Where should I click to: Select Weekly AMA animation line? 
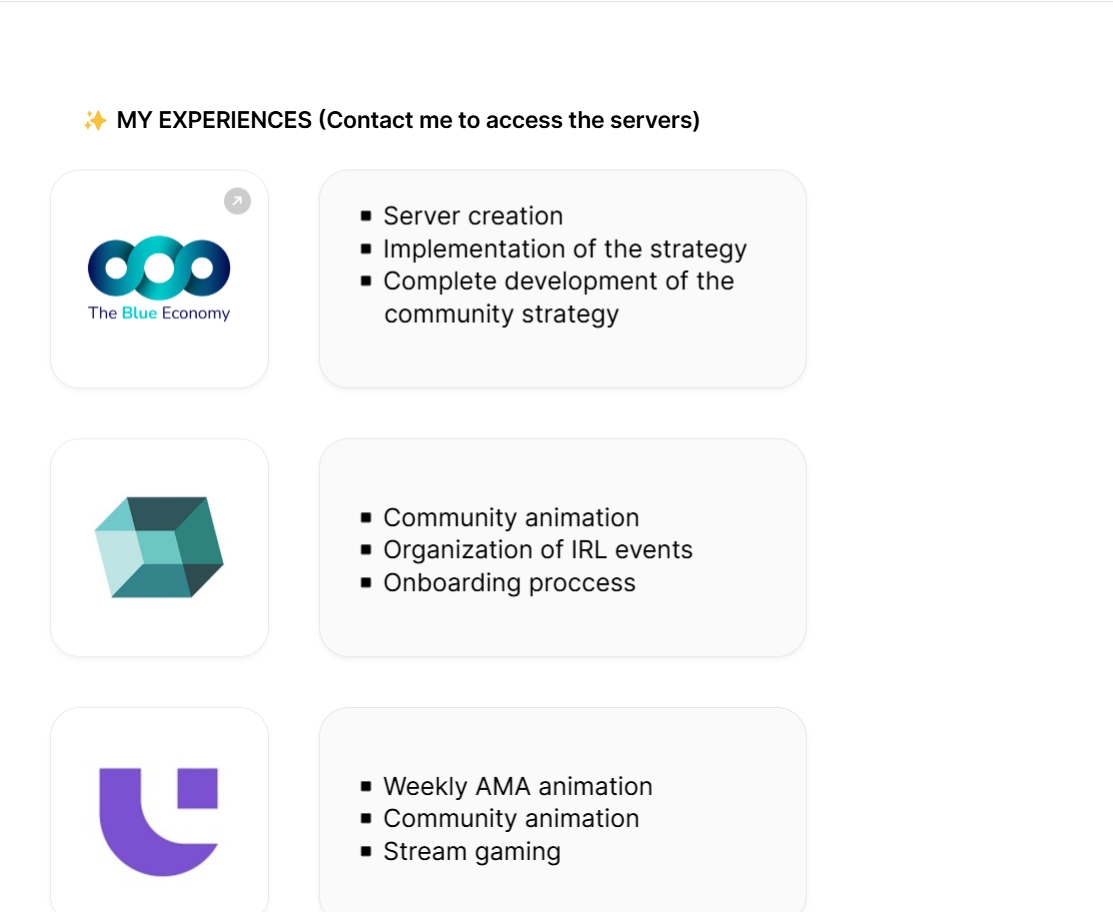coord(507,786)
